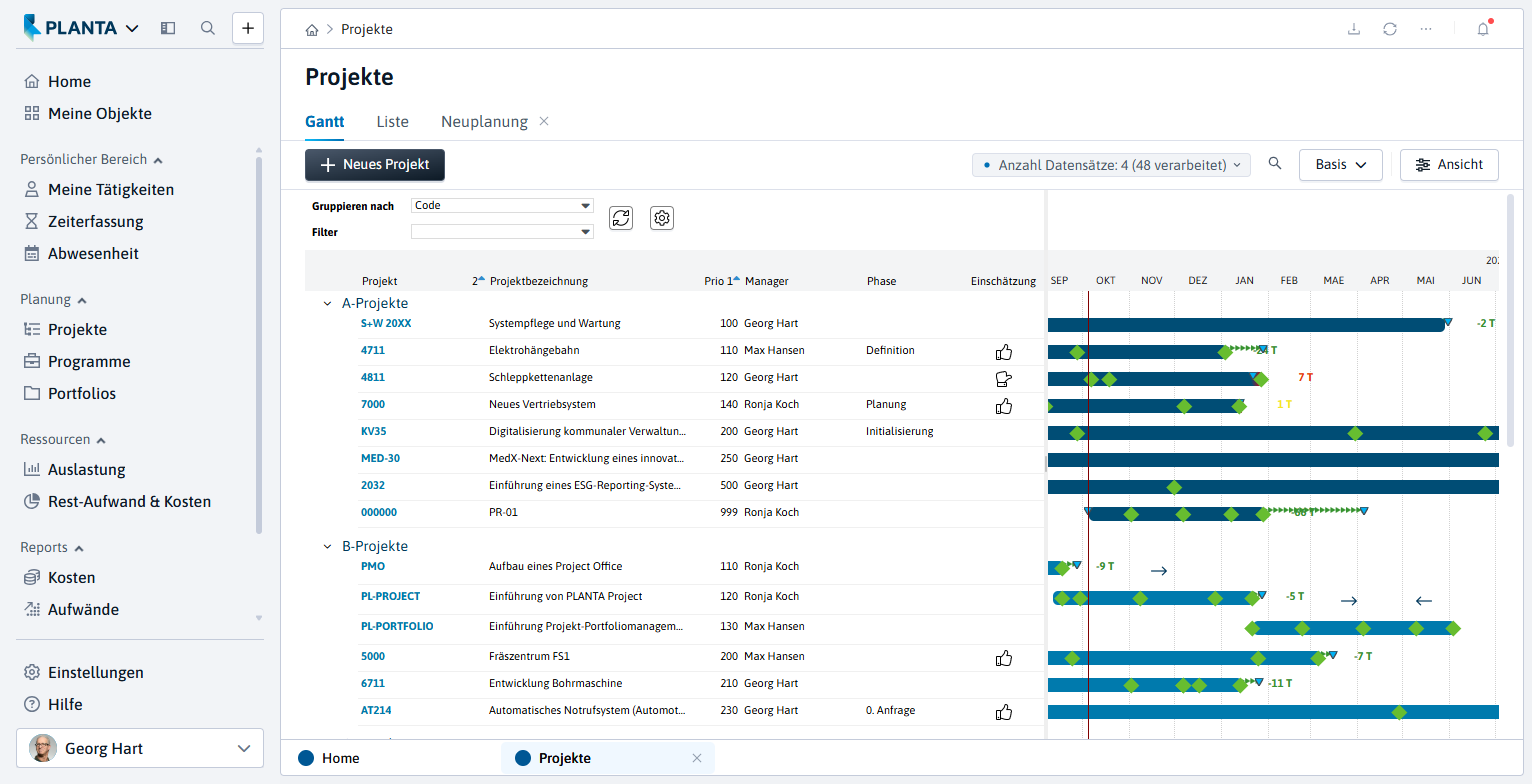
Task: Open the Basis dropdown
Action: 1340,165
